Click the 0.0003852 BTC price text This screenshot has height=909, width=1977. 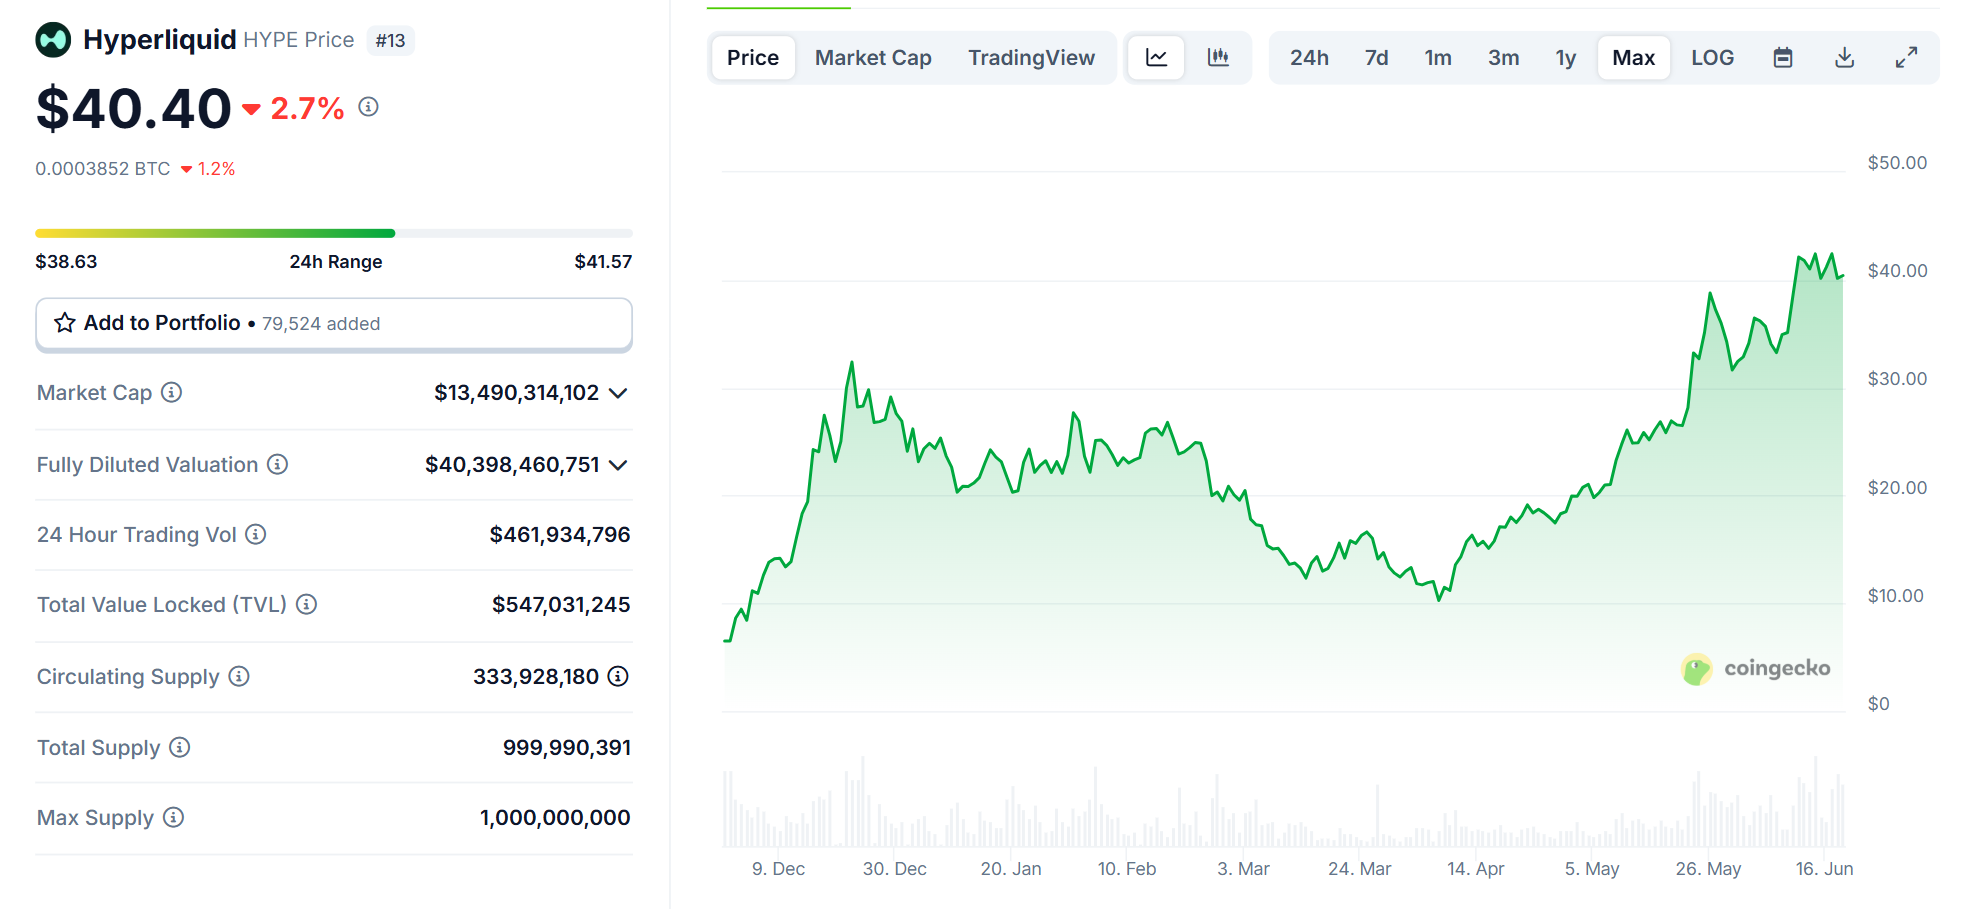coord(103,169)
